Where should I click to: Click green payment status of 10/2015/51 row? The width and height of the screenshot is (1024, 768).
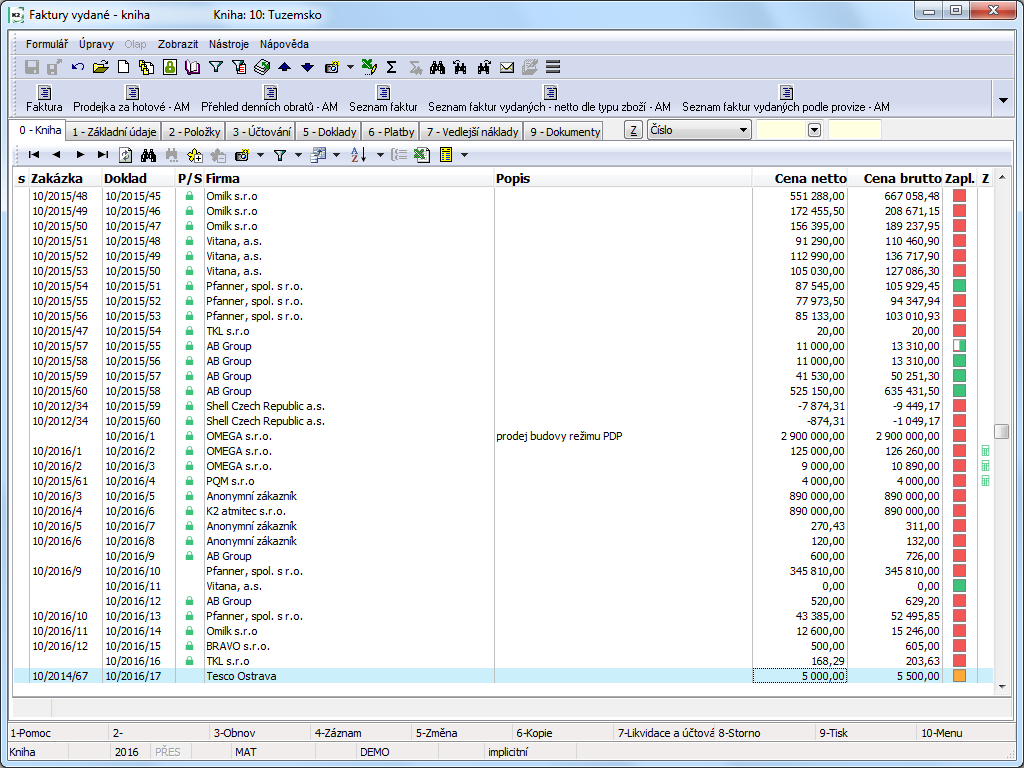coord(959,286)
